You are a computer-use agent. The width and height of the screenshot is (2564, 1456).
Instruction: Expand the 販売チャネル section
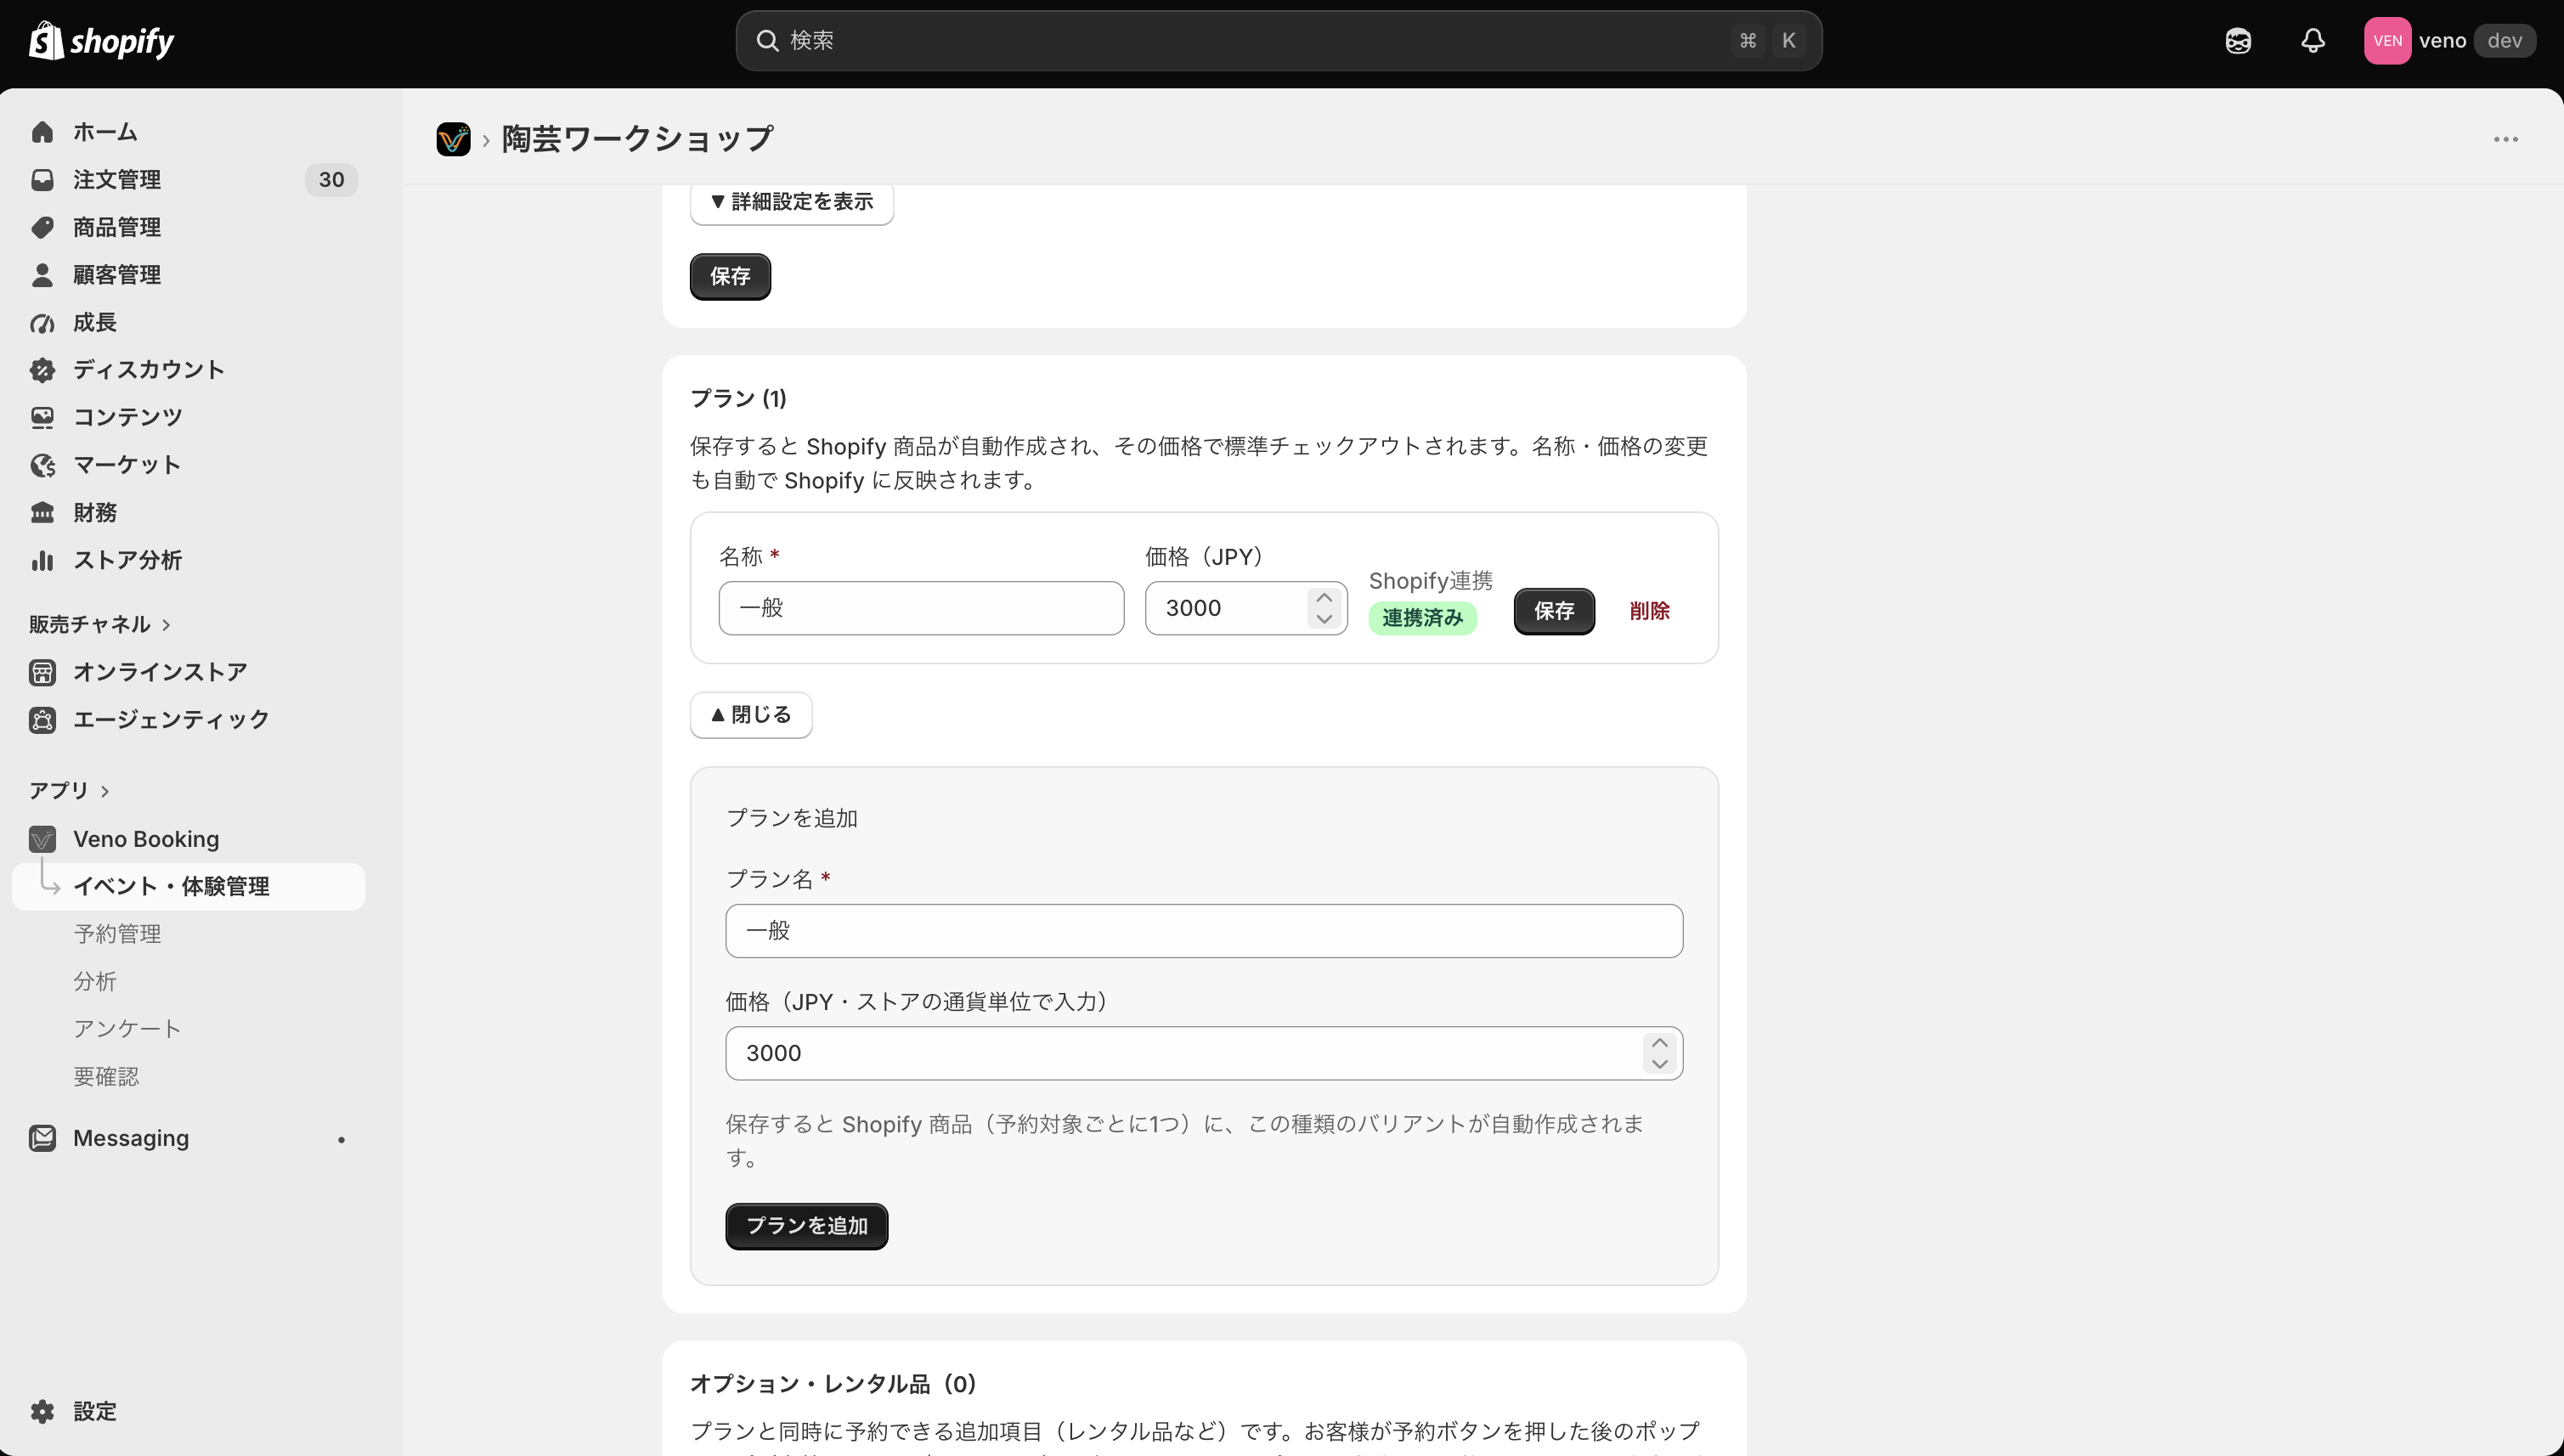click(x=99, y=624)
